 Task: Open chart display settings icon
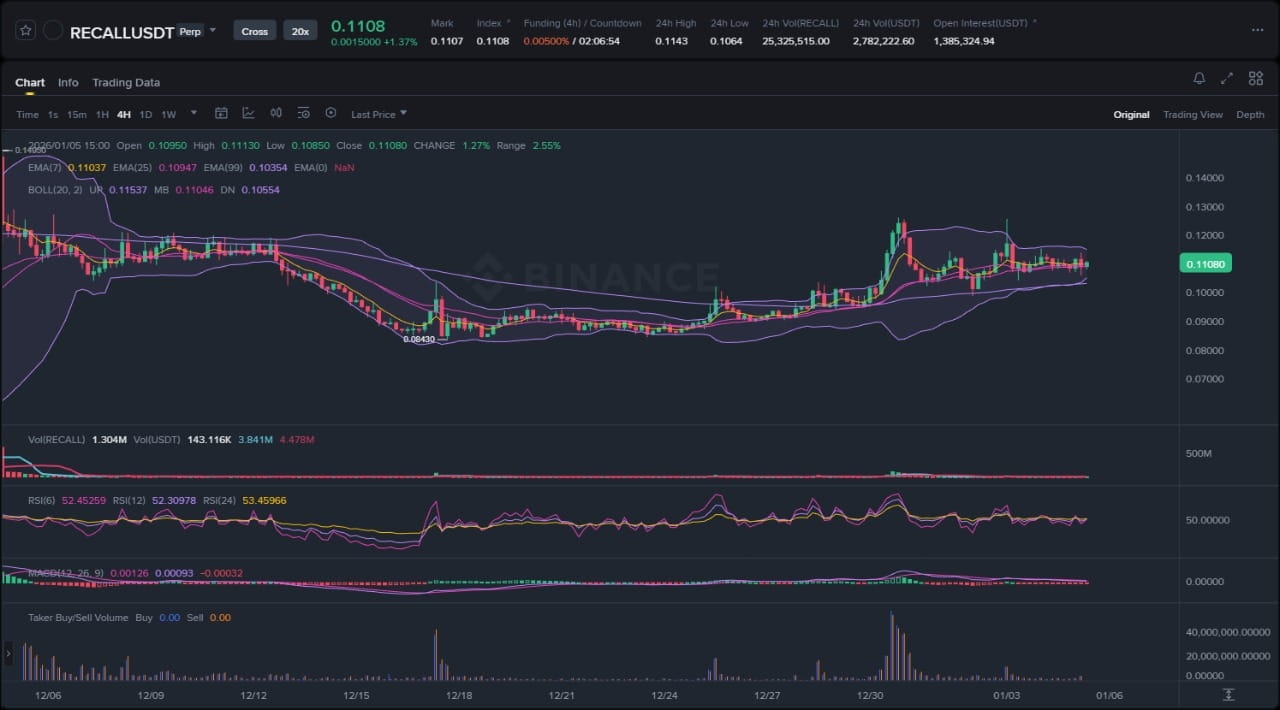coord(304,114)
